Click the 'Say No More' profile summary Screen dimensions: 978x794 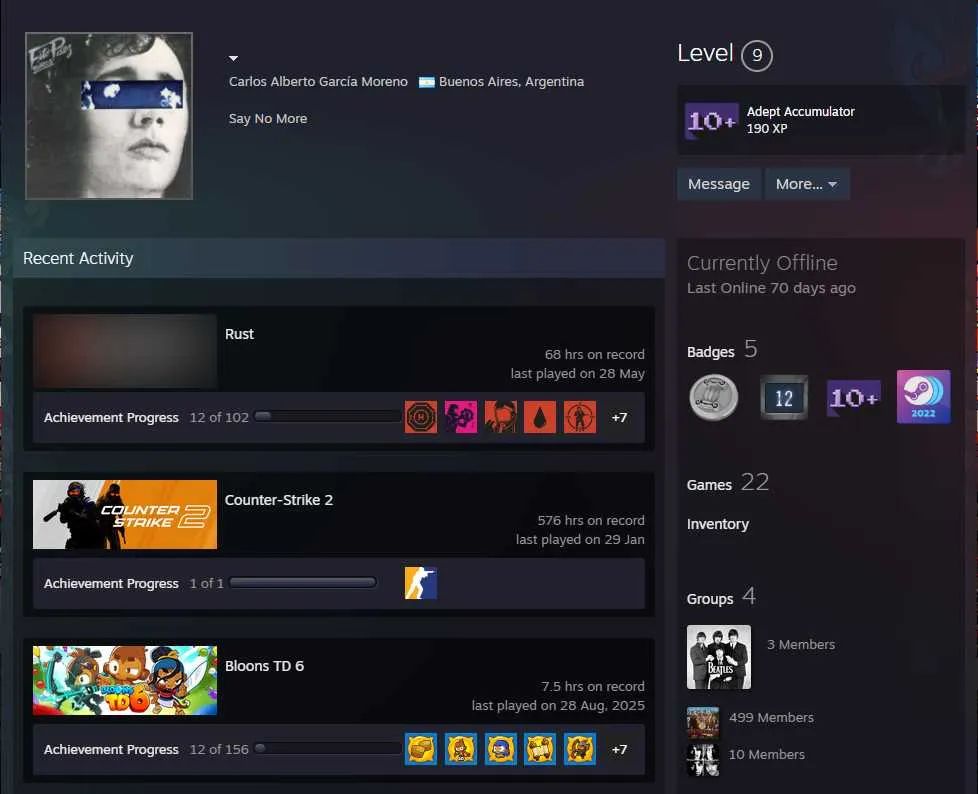(x=268, y=119)
